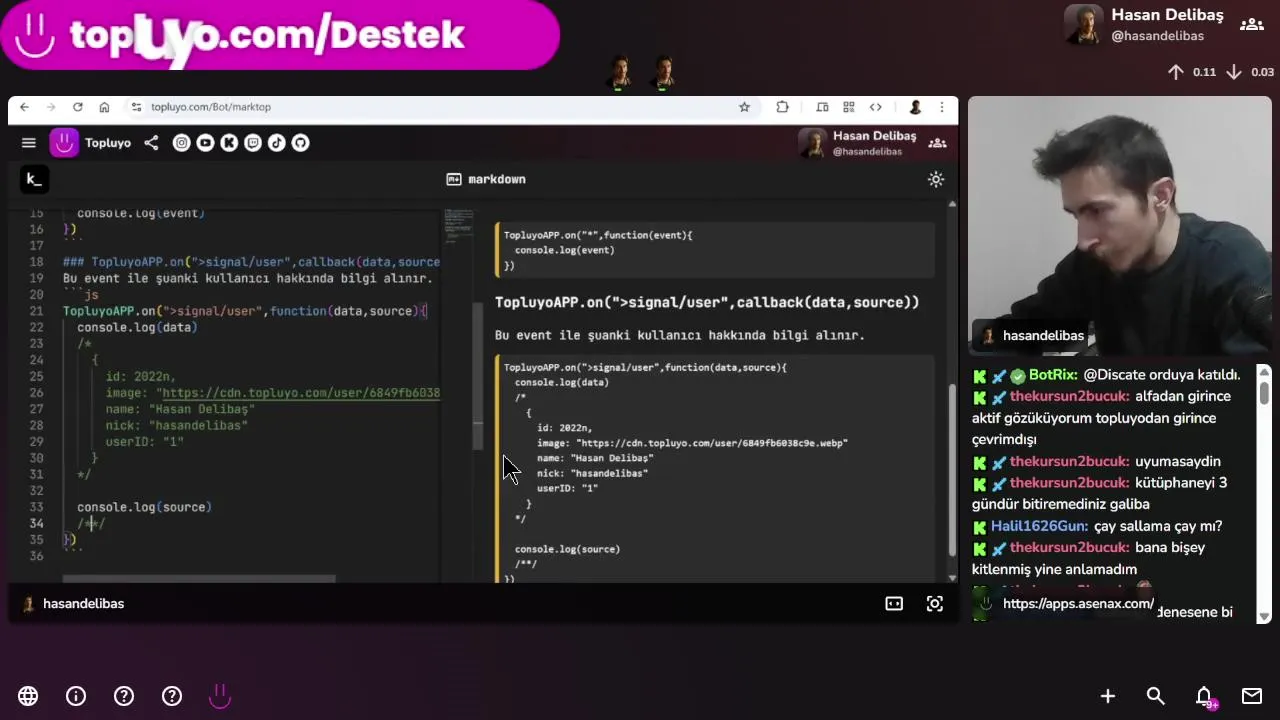1280x720 pixels.
Task: Click the TopluyoAPP.on signal/user heading in the preview
Action: [707, 302]
